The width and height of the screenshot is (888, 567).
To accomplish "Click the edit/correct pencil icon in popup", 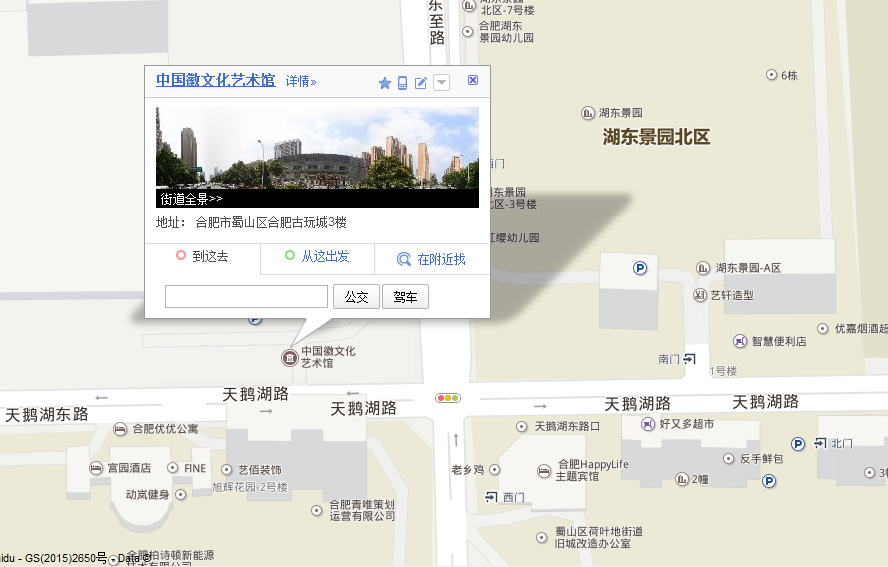I will coord(421,83).
